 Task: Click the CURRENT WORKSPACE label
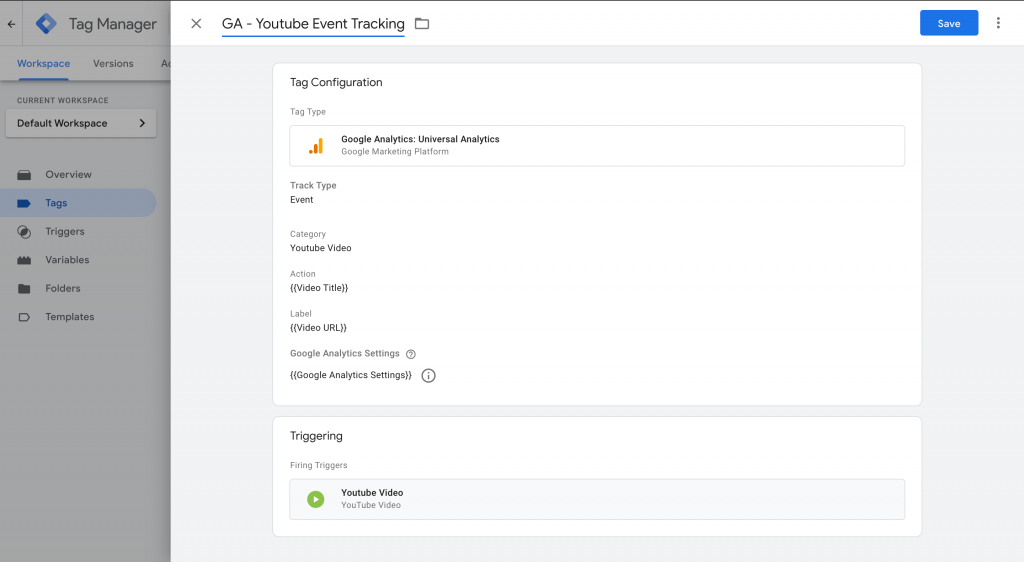point(63,101)
